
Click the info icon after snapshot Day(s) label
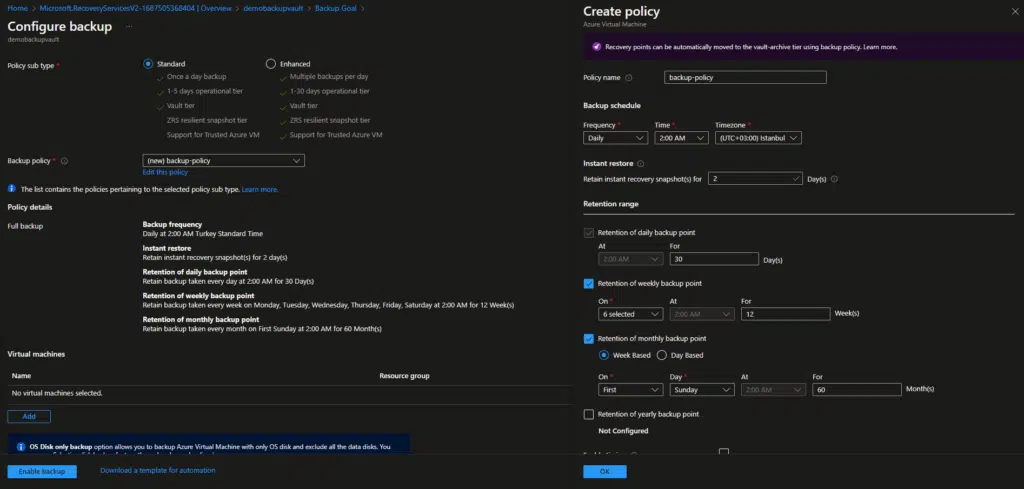[x=834, y=179]
